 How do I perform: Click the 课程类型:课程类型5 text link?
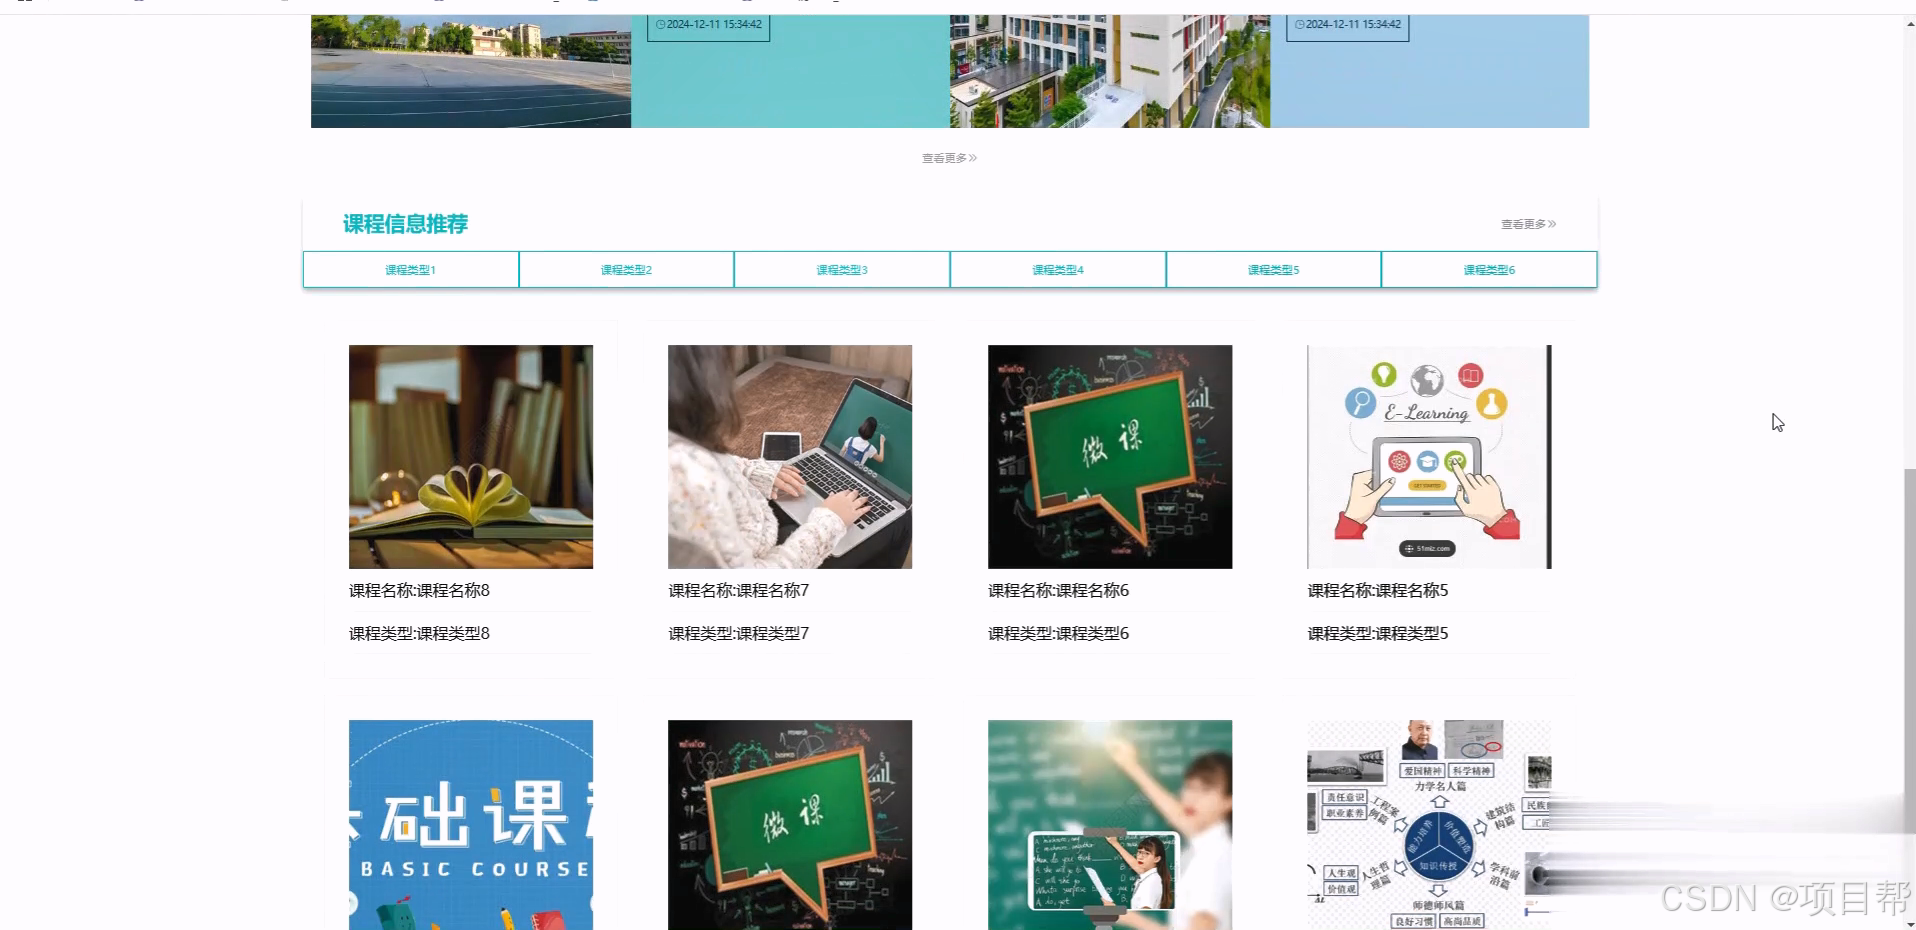coord(1377,633)
